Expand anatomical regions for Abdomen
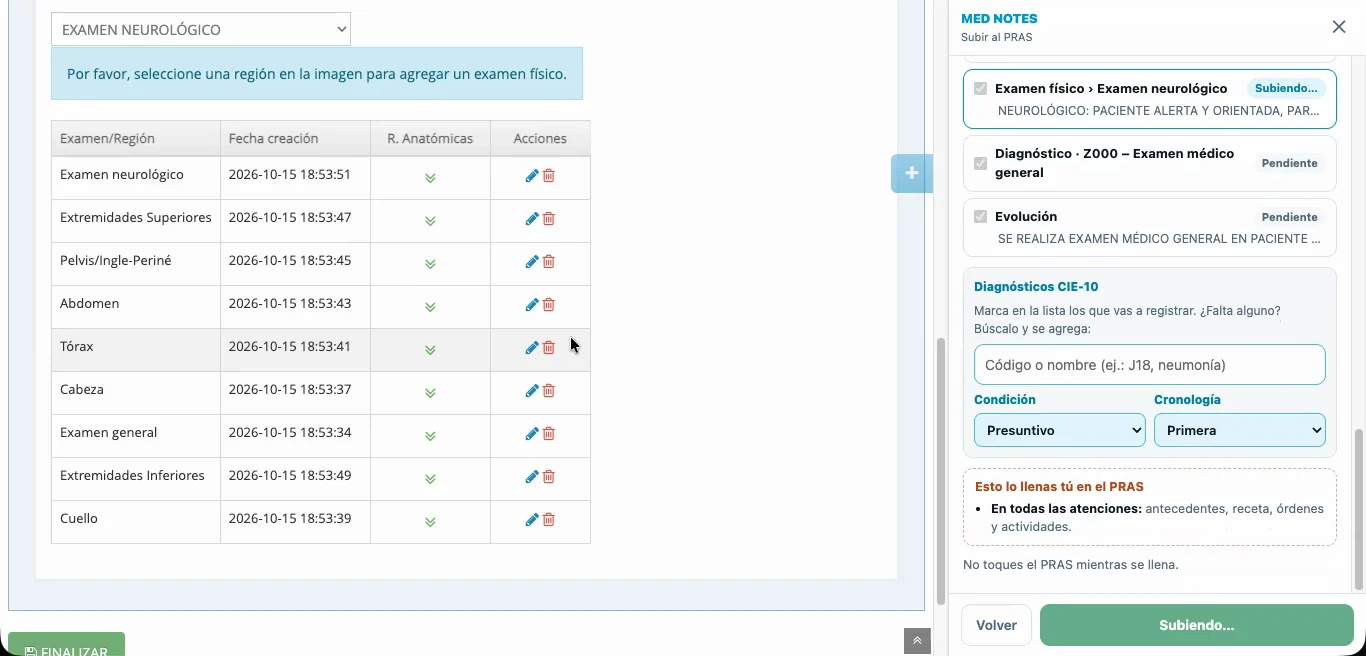This screenshot has width=1366, height=656. tap(430, 307)
